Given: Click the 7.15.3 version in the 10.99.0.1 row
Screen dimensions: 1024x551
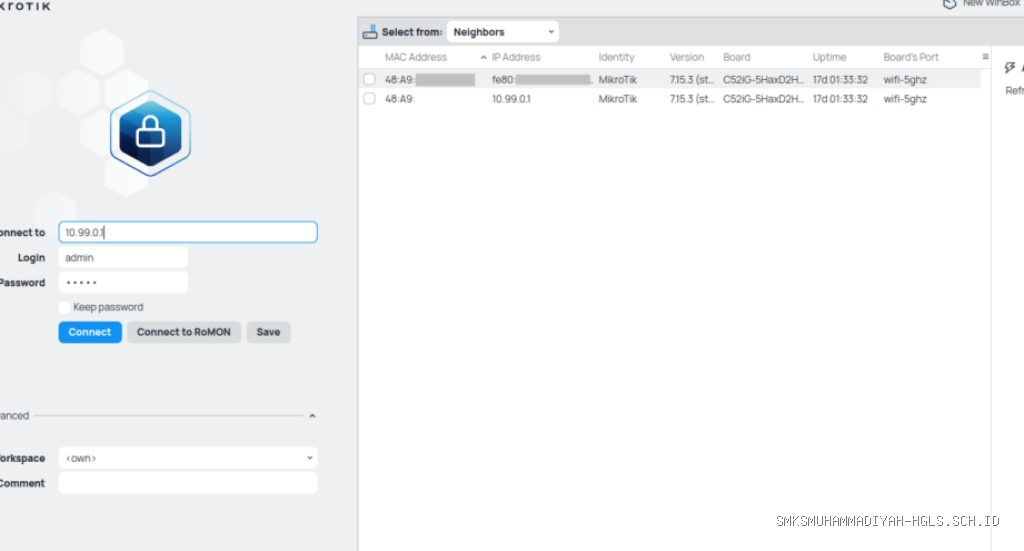Looking at the screenshot, I should tap(692, 99).
